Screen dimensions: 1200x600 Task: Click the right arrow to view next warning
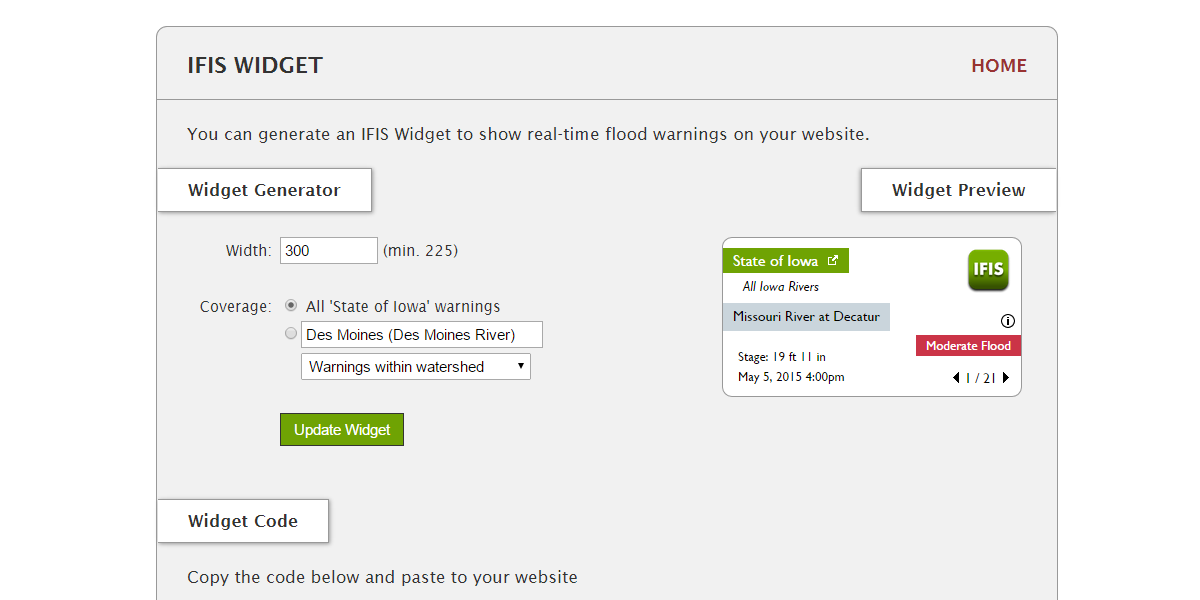pos(1006,378)
